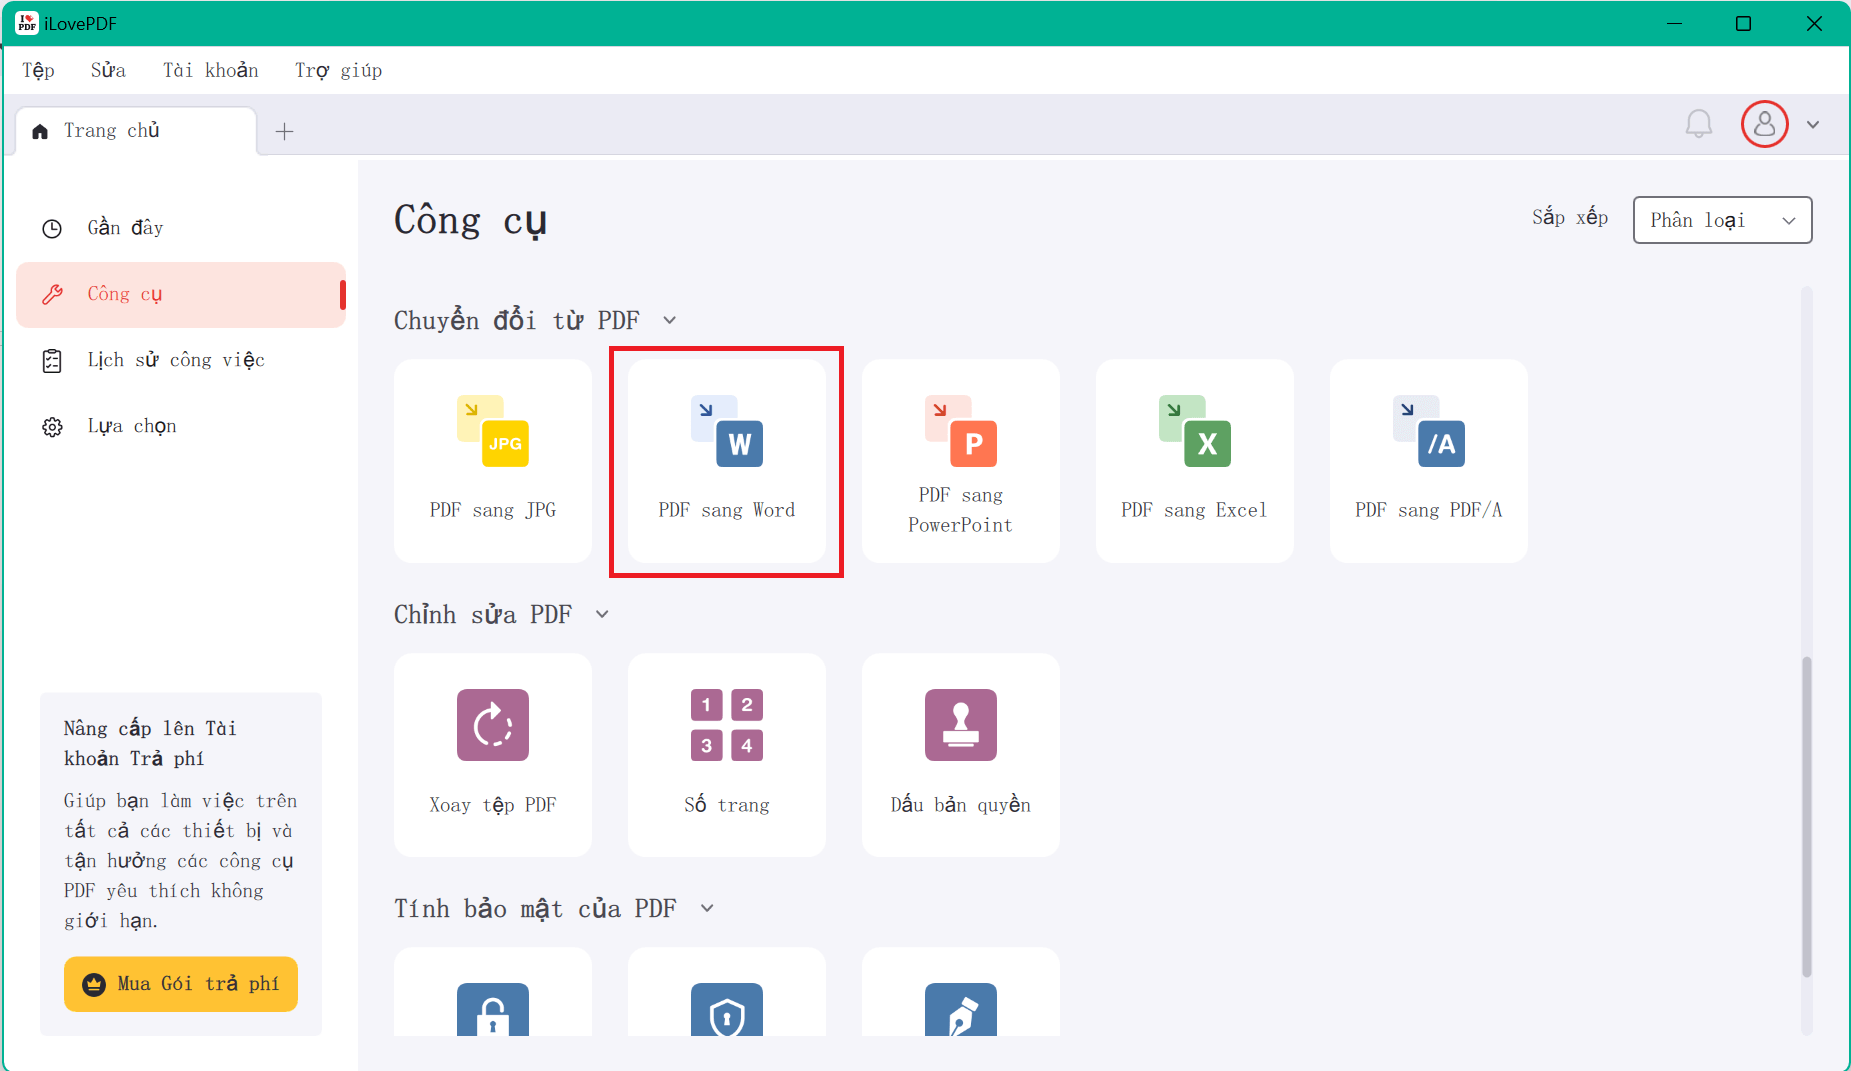The image size is (1851, 1071).
Task: Open the PDF sang Word tool icon
Action: [x=727, y=431]
